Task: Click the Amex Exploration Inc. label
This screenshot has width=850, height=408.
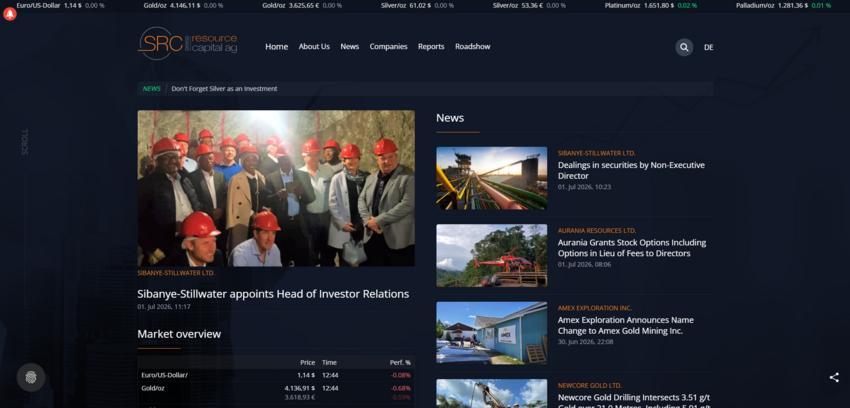Action: pyautogui.click(x=595, y=308)
